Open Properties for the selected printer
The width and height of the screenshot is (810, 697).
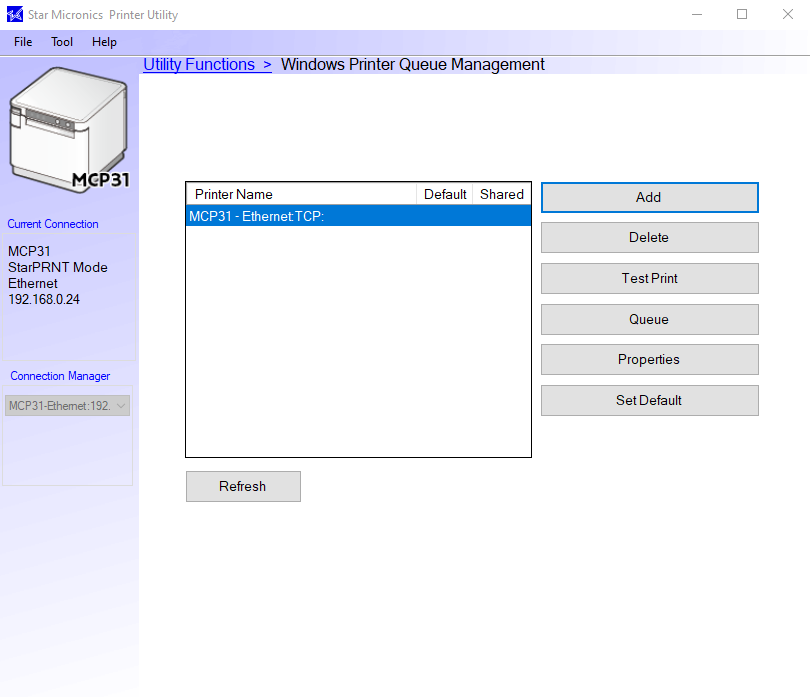coord(649,359)
